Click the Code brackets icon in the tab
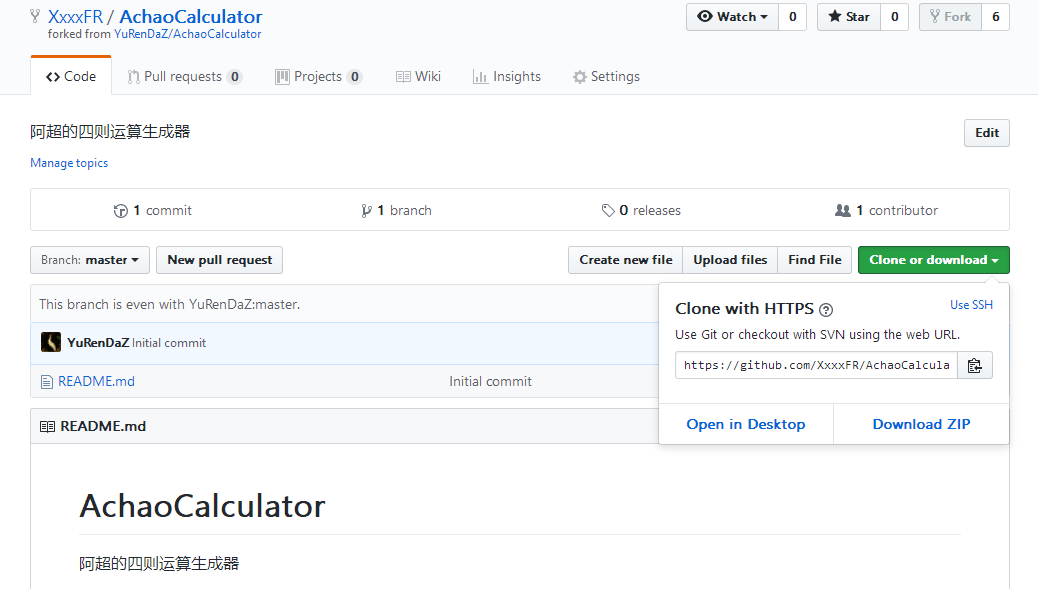1038x589 pixels. point(53,77)
